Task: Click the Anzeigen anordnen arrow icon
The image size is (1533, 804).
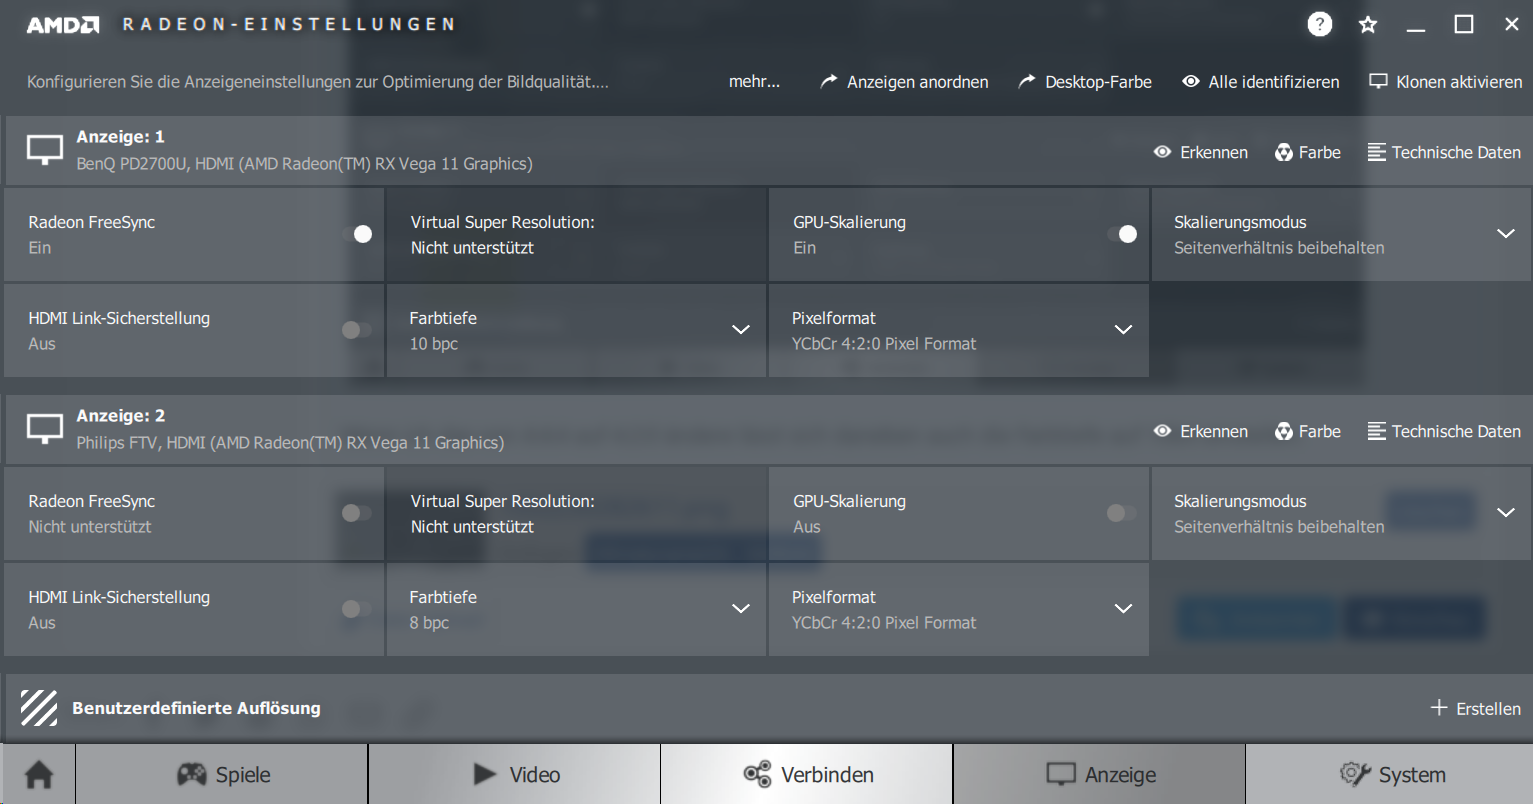Action: [828, 82]
